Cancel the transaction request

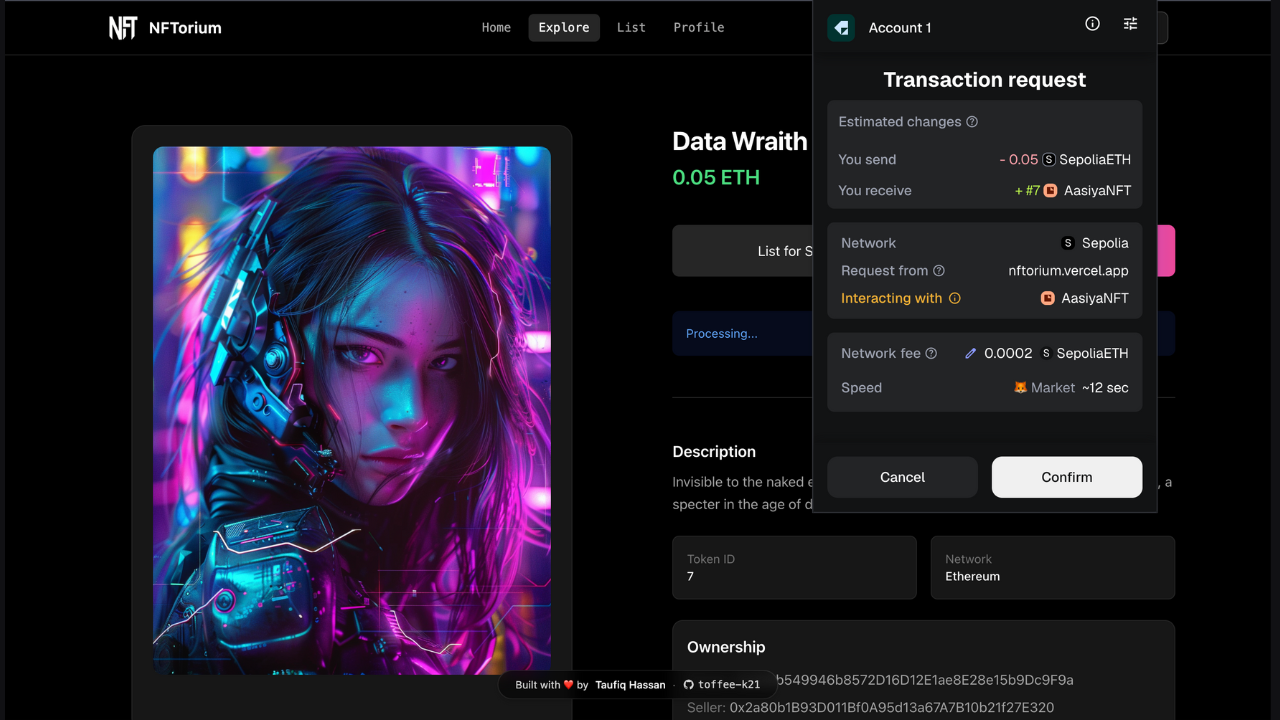click(902, 477)
